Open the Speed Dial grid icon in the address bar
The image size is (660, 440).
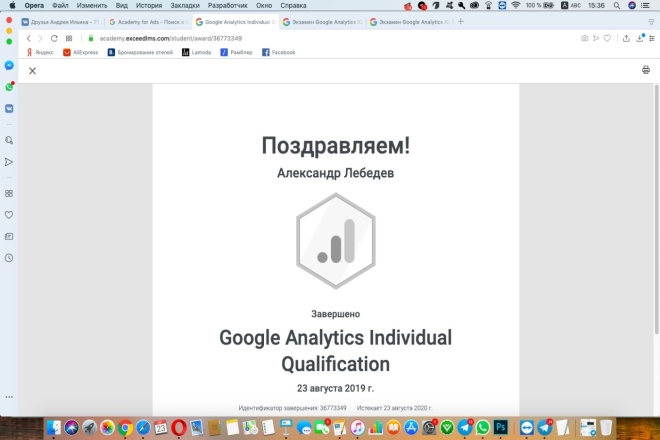pyautogui.click(x=69, y=38)
